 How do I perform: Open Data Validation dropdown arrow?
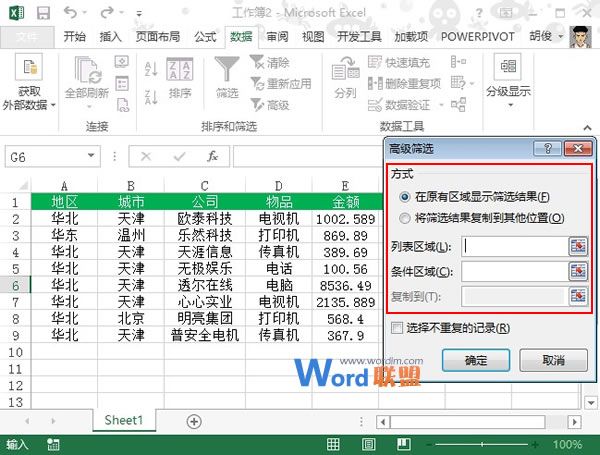click(441, 104)
